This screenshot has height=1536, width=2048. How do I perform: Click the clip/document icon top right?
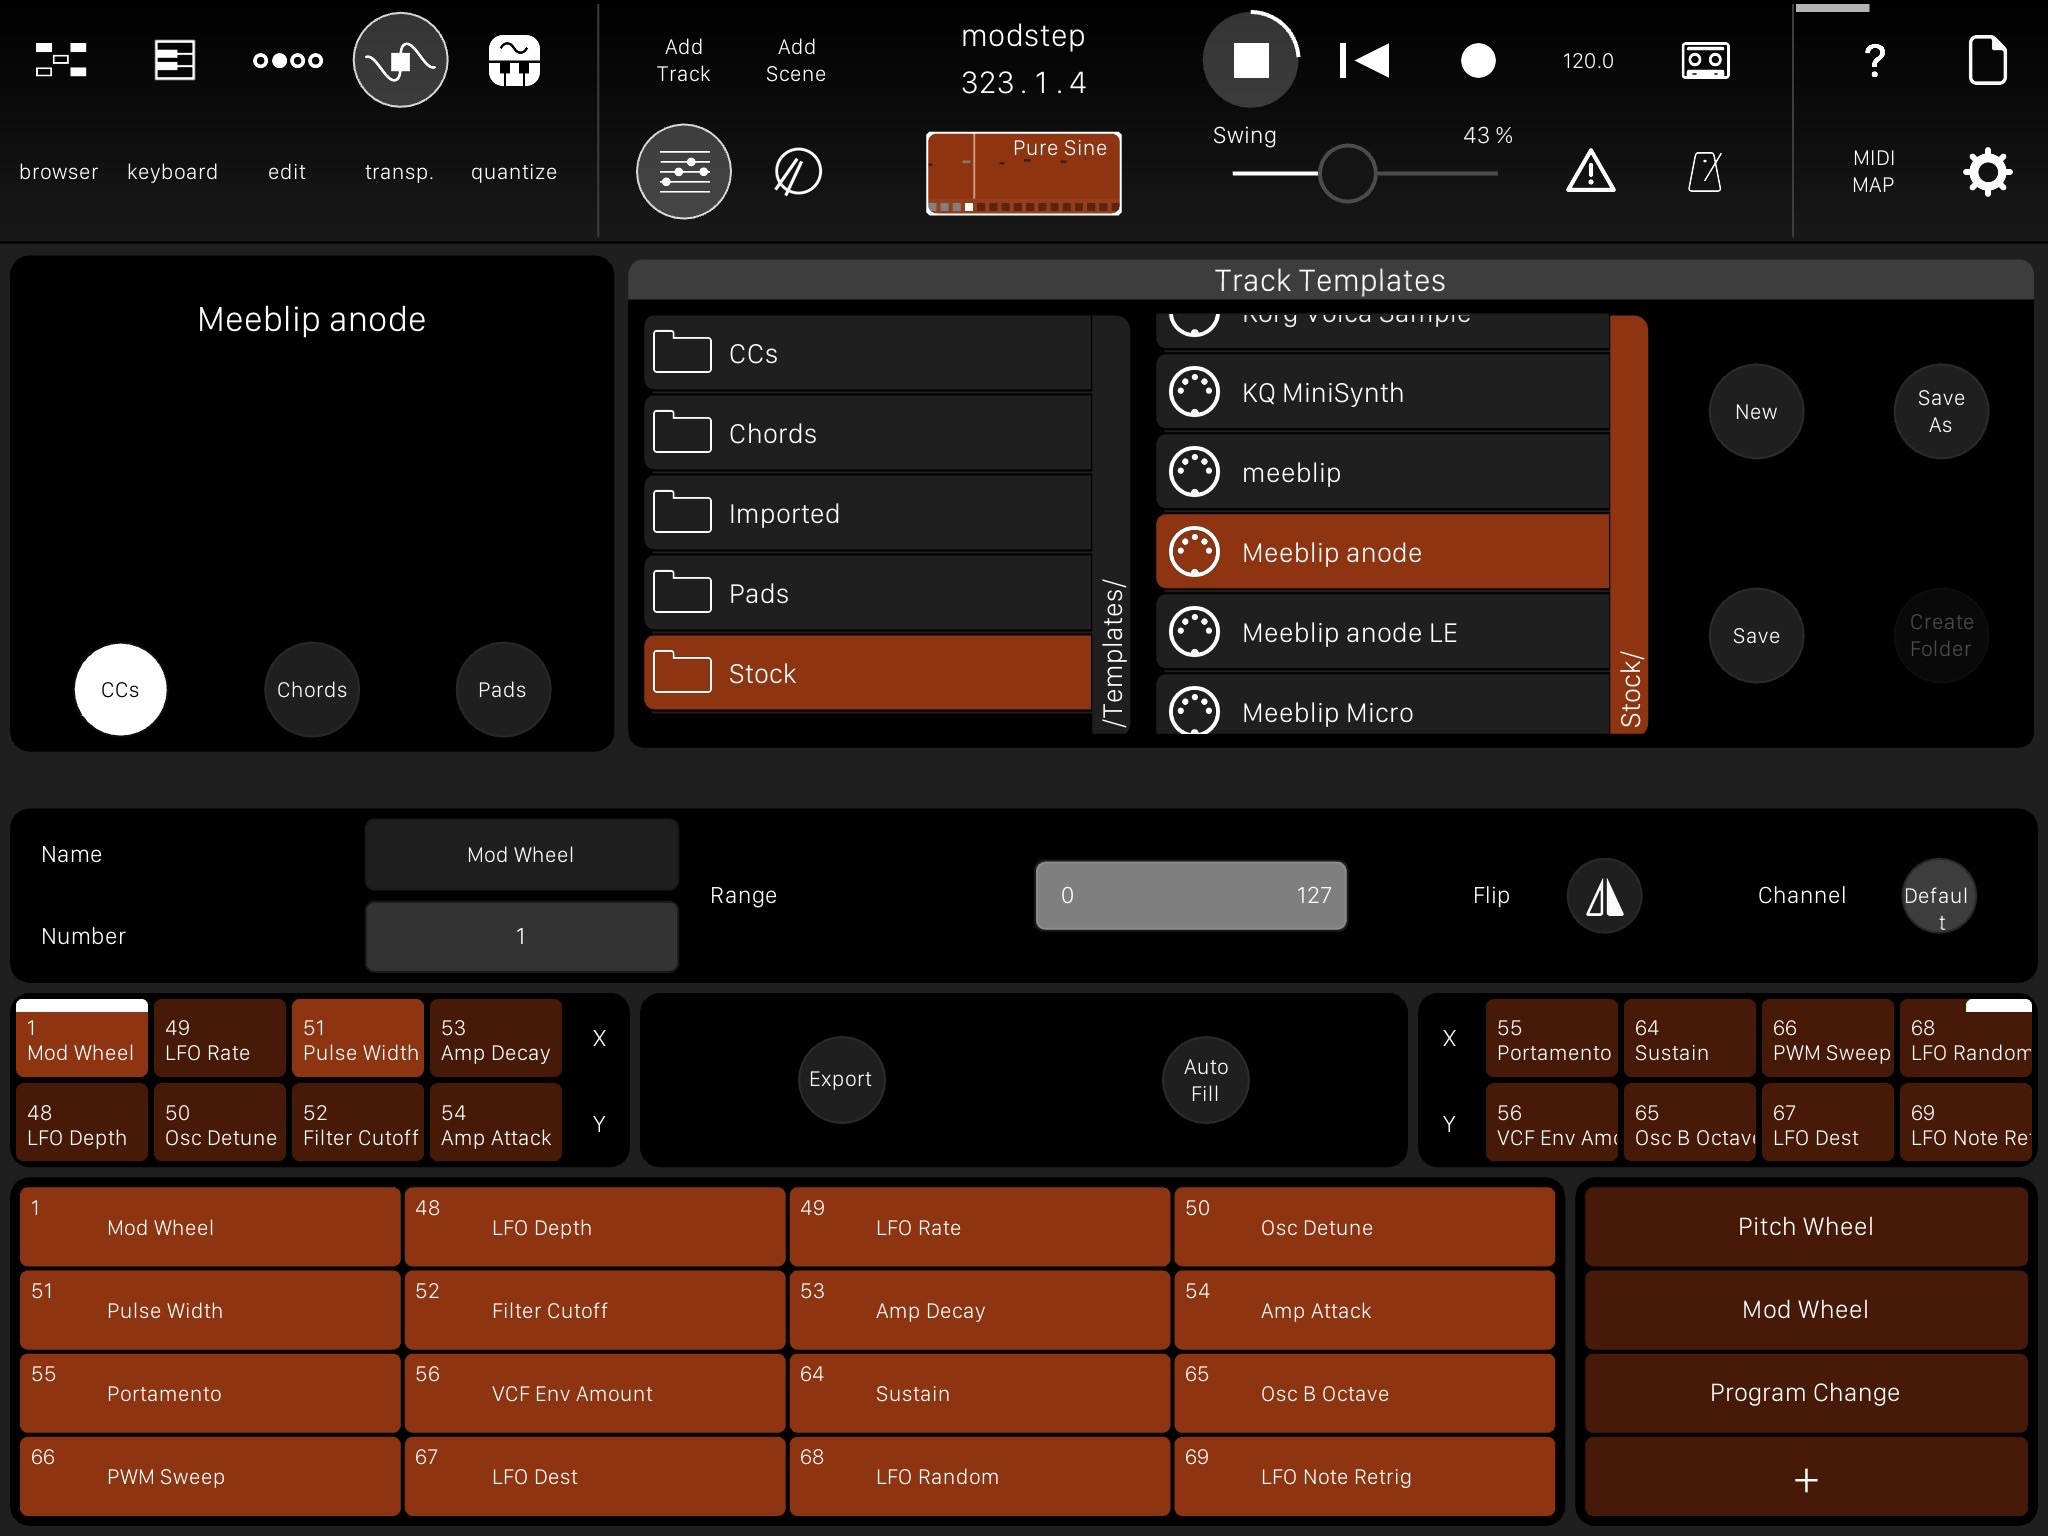coord(1985,58)
